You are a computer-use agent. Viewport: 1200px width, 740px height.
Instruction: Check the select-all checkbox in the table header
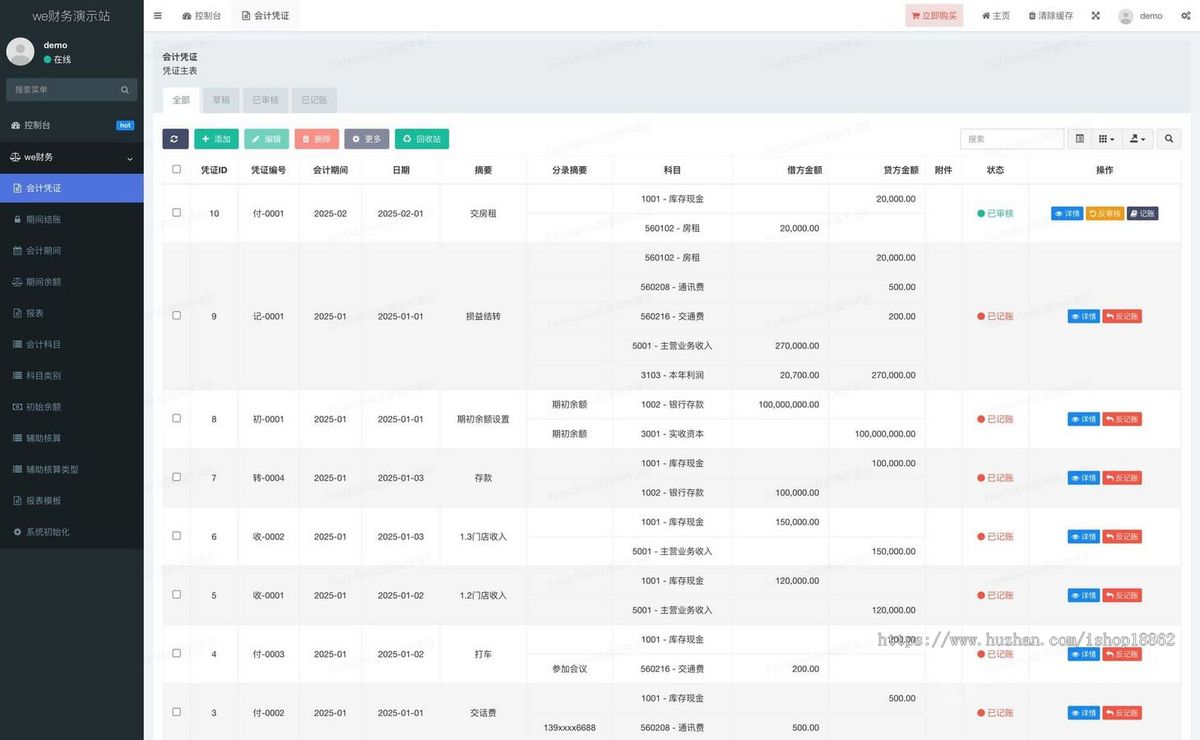point(176,170)
